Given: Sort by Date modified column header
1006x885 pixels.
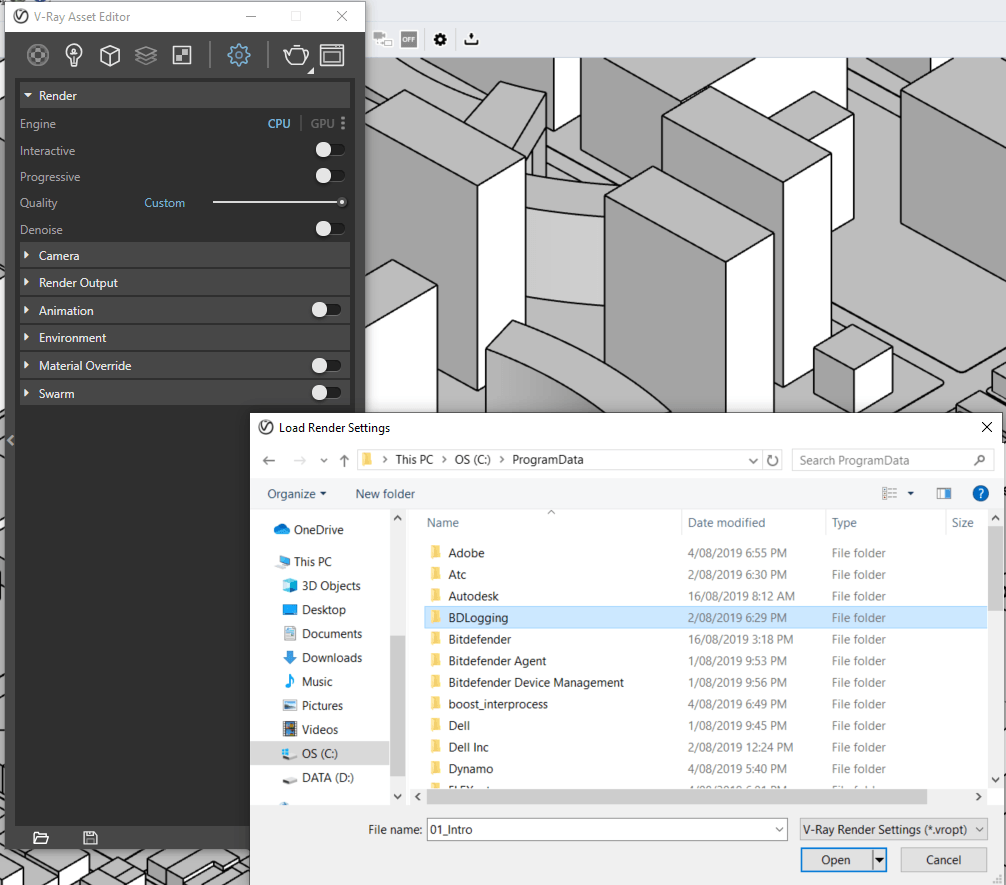Looking at the screenshot, I should tap(726, 522).
